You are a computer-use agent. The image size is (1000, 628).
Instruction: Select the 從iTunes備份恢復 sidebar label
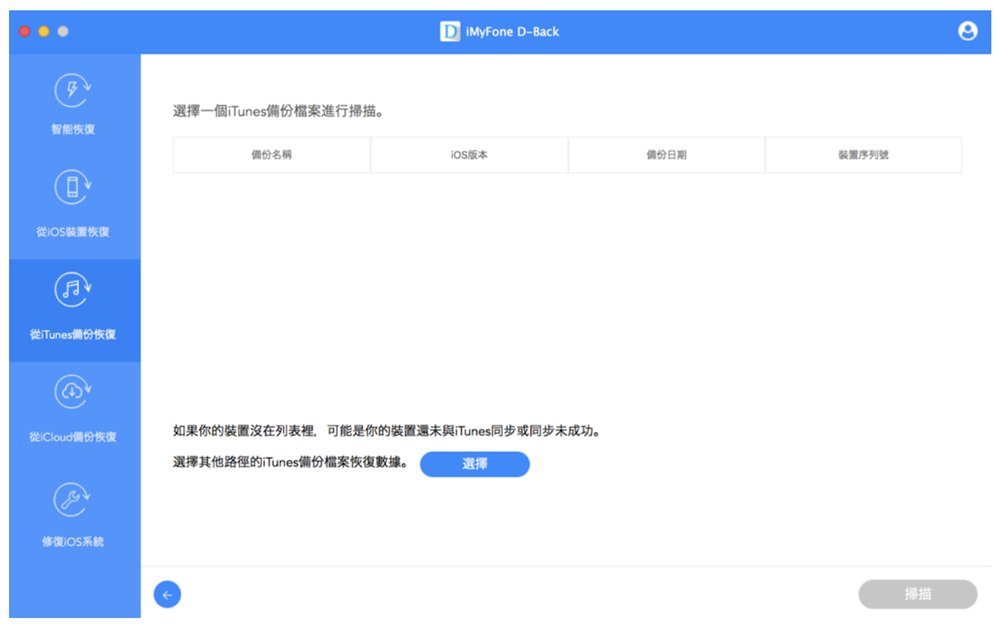point(73,334)
